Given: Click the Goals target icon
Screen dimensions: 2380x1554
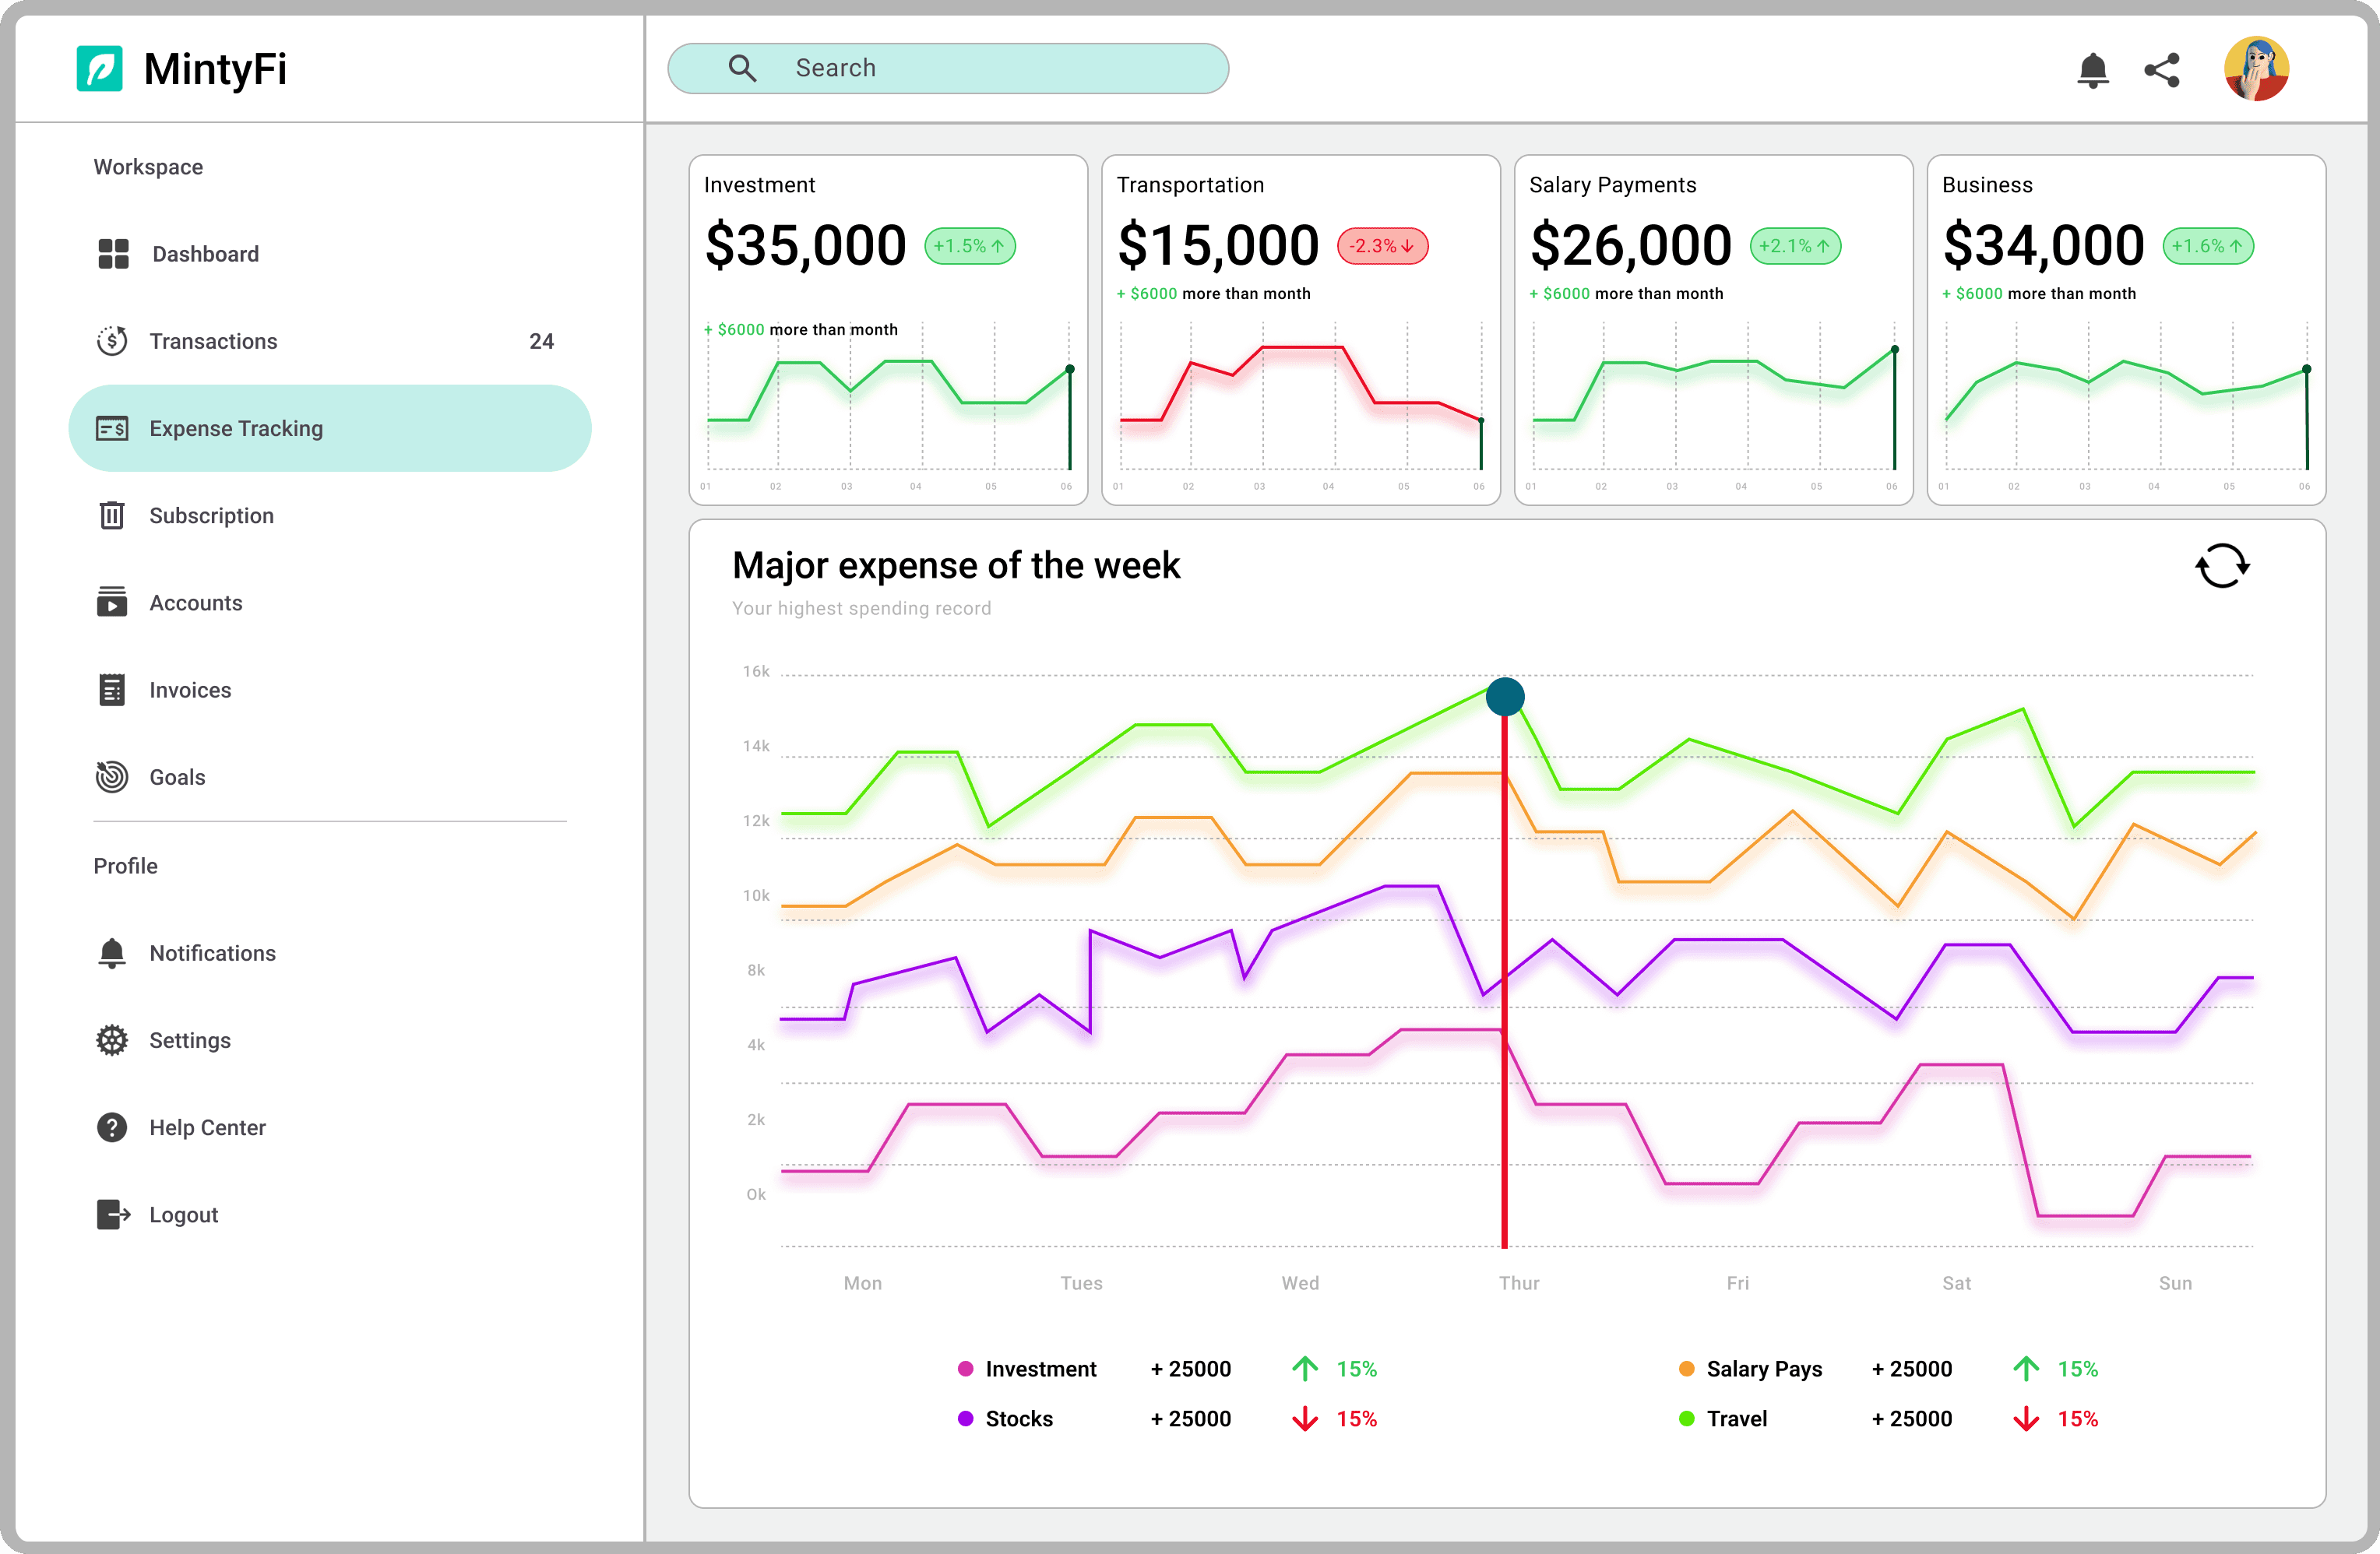Looking at the screenshot, I should (112, 777).
